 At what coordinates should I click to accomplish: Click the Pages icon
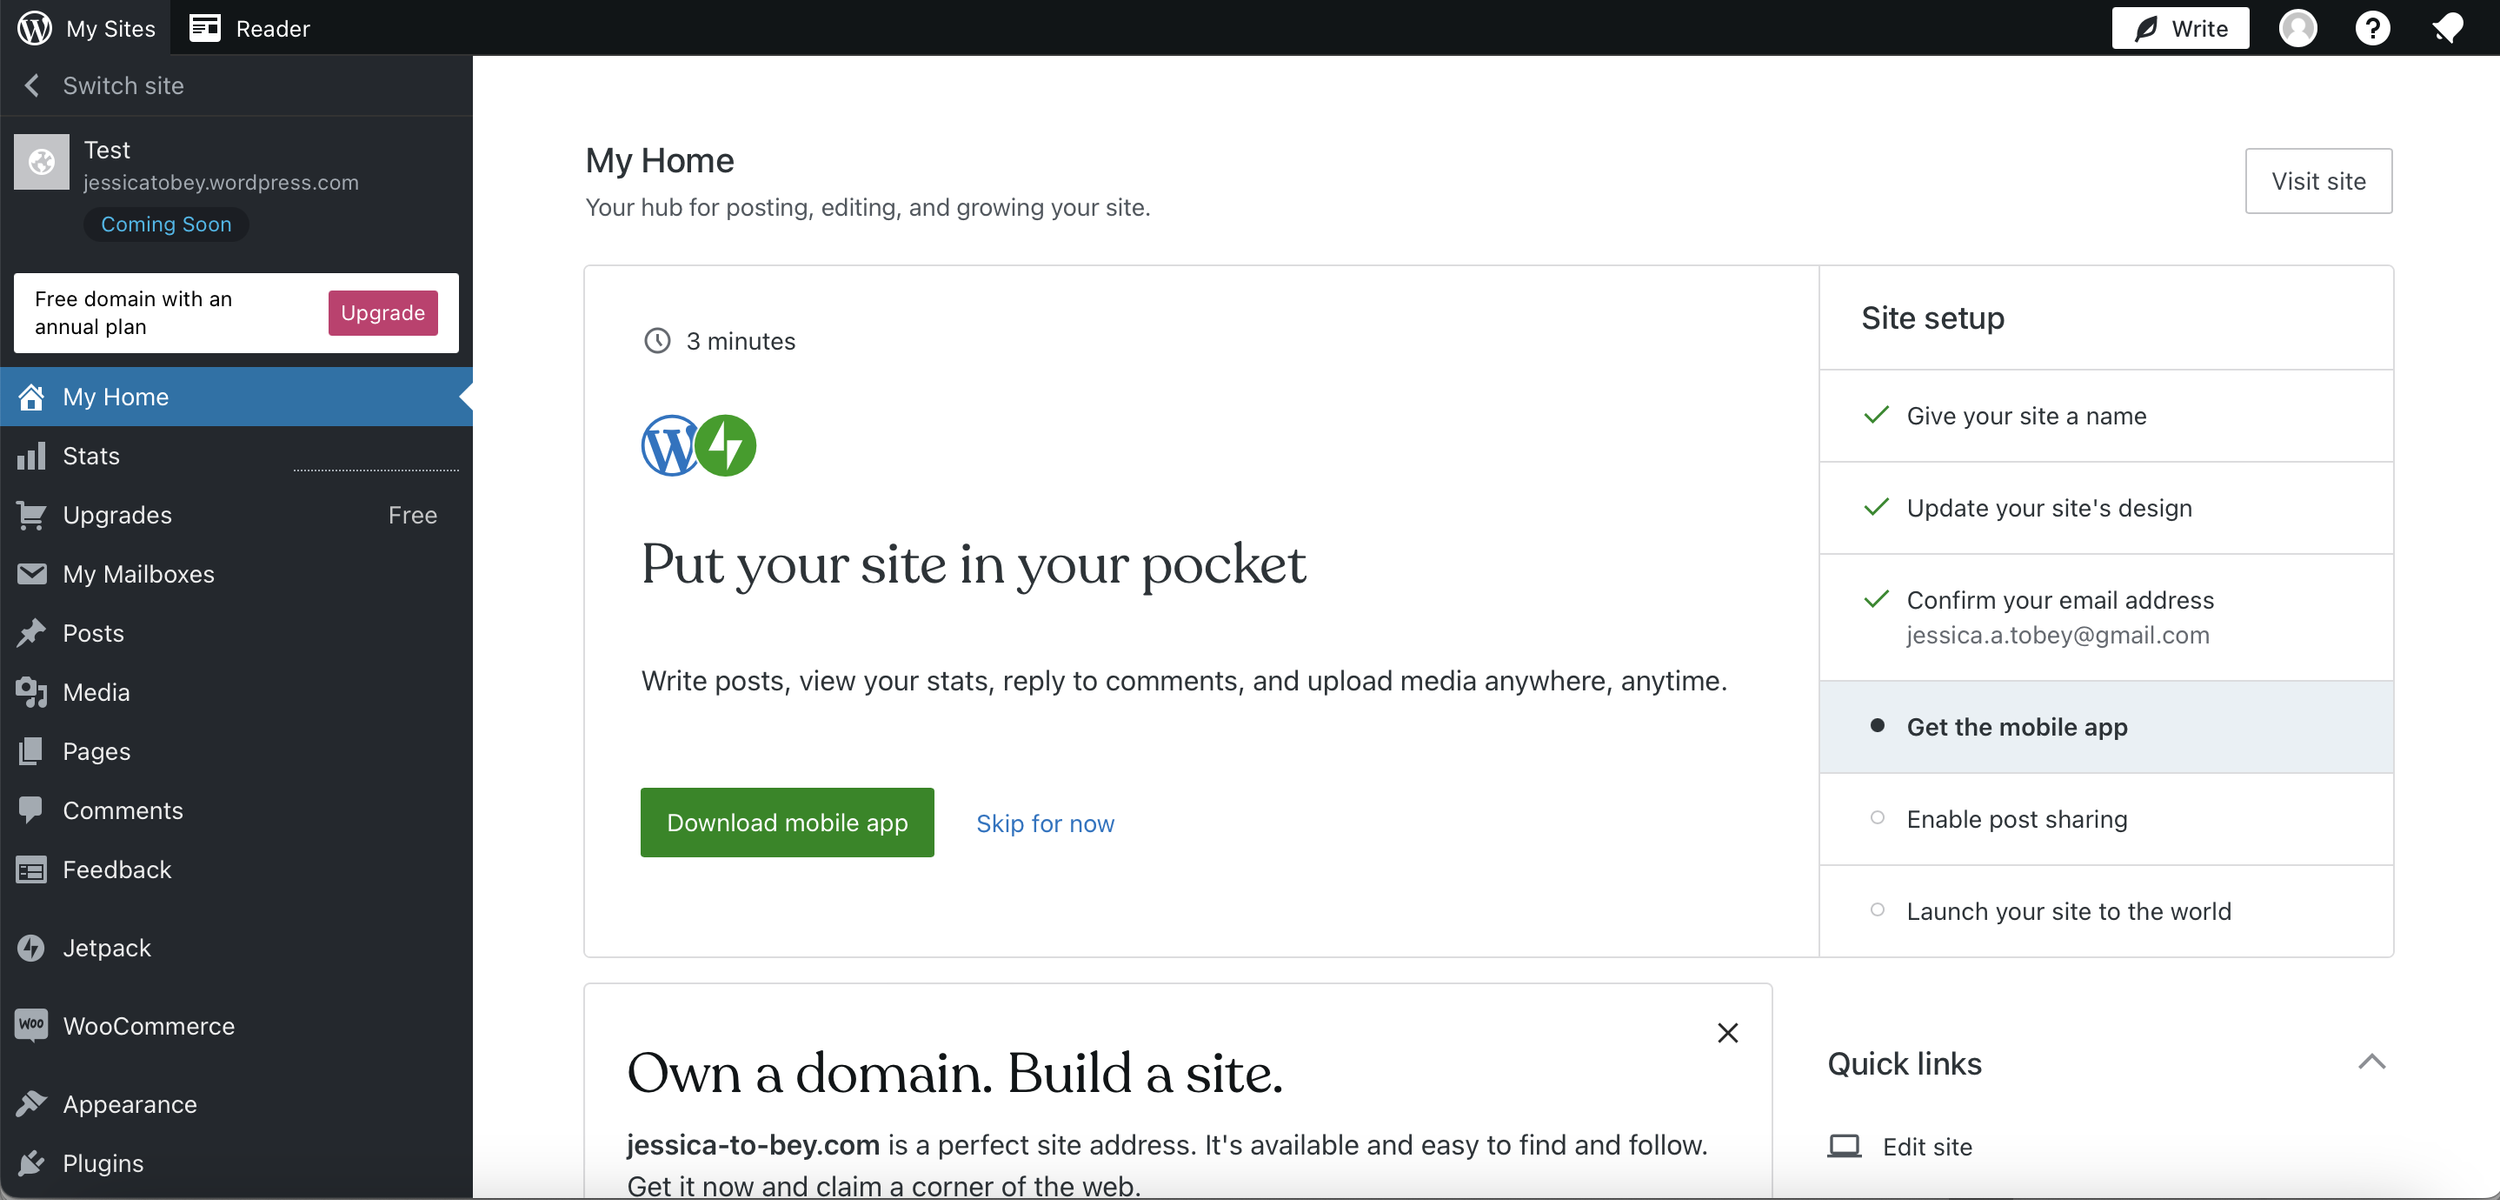click(31, 751)
